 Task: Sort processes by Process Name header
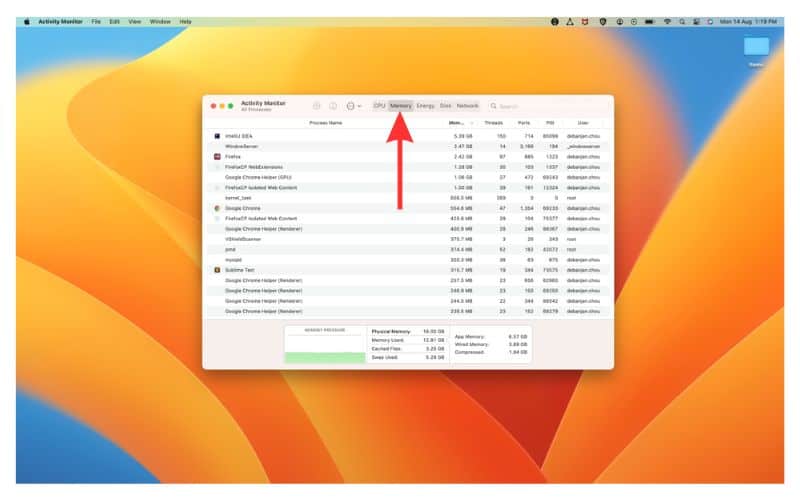click(x=325, y=123)
